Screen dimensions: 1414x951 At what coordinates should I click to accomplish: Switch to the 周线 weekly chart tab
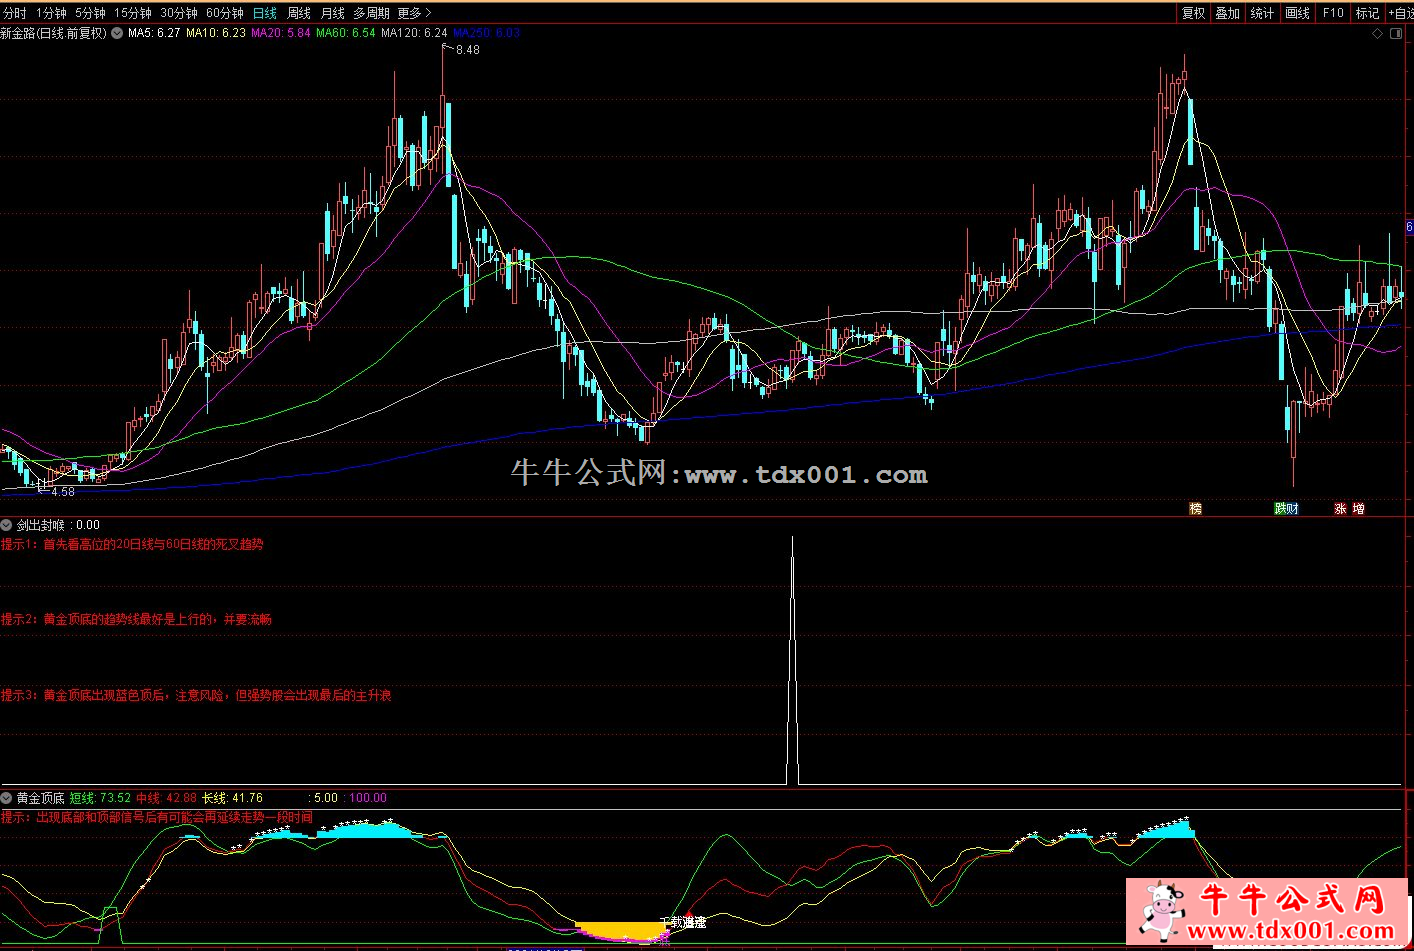299,13
